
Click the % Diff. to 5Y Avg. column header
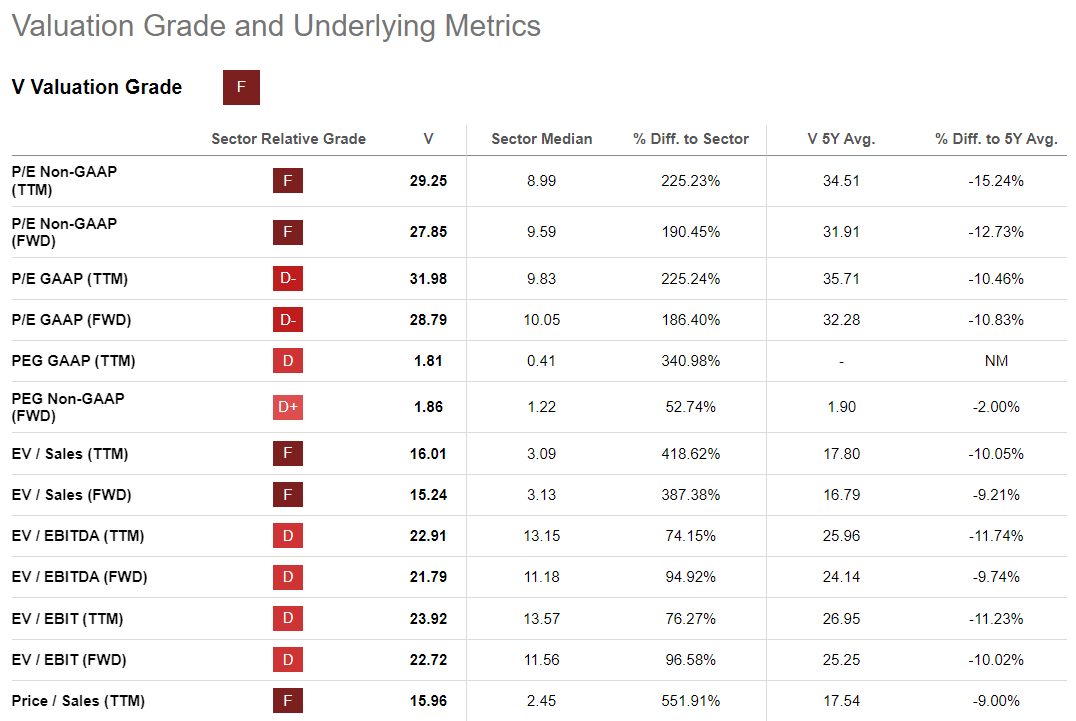pos(996,139)
